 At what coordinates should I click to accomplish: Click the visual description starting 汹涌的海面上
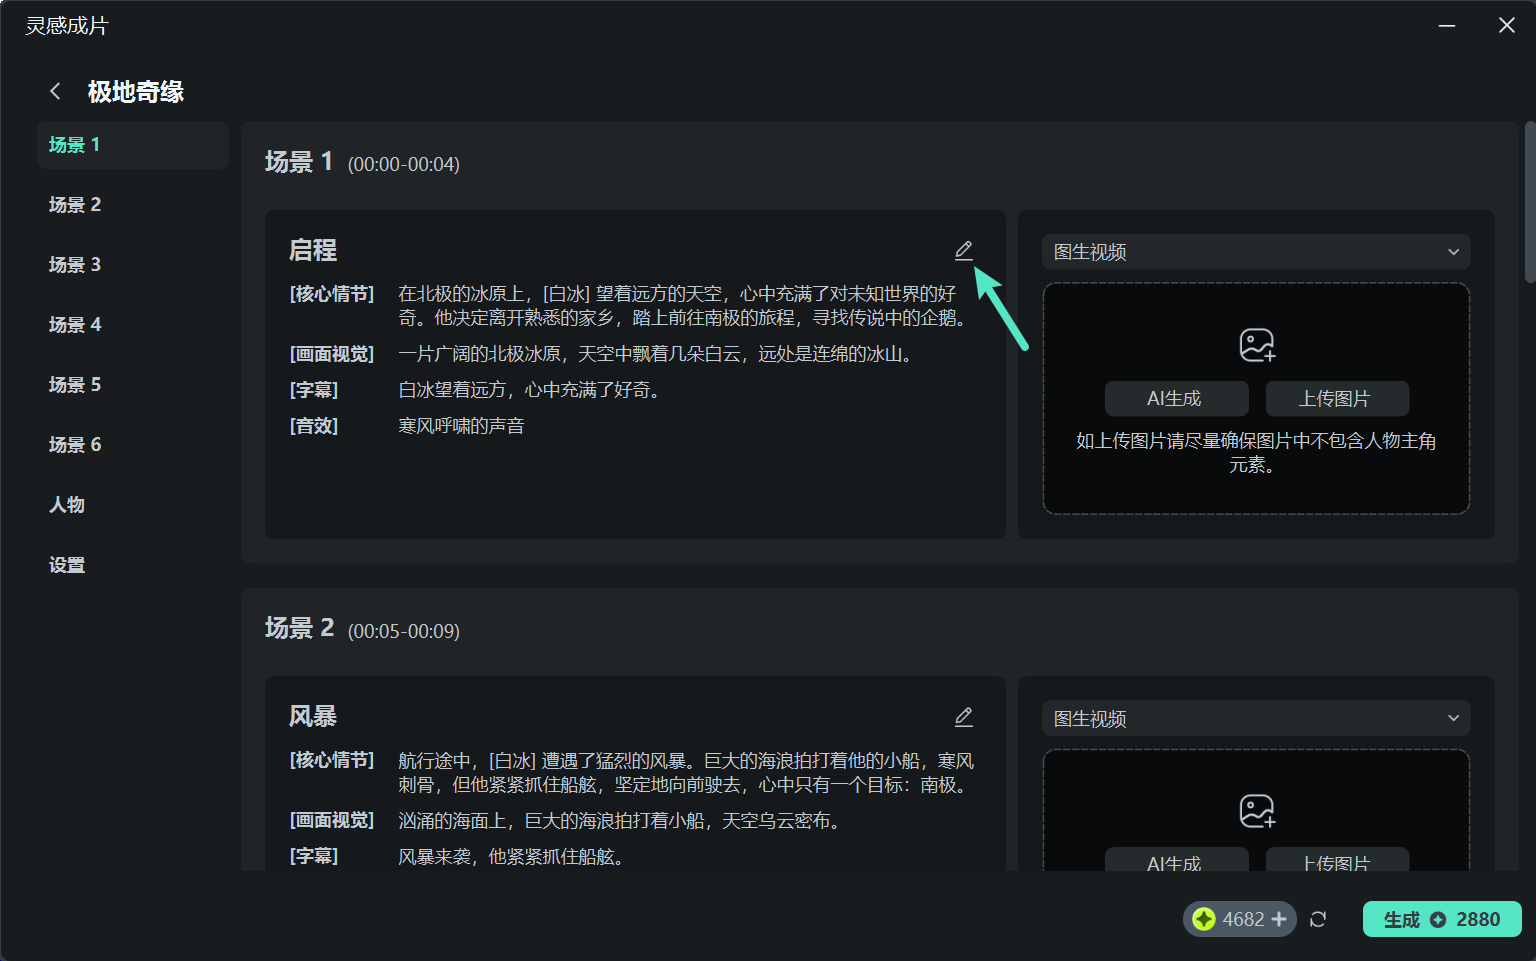621,821
